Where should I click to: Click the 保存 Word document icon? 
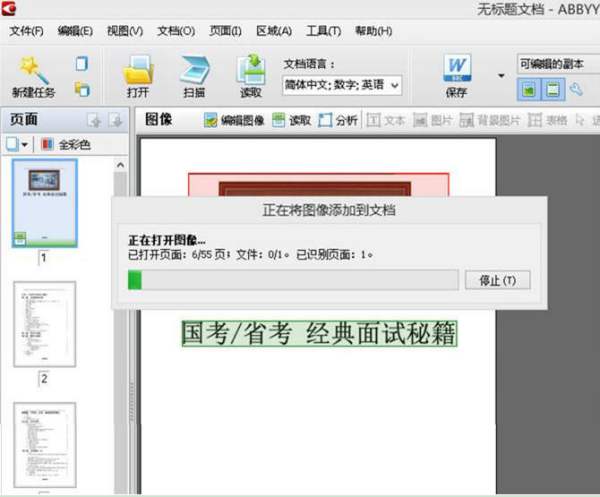tap(456, 71)
